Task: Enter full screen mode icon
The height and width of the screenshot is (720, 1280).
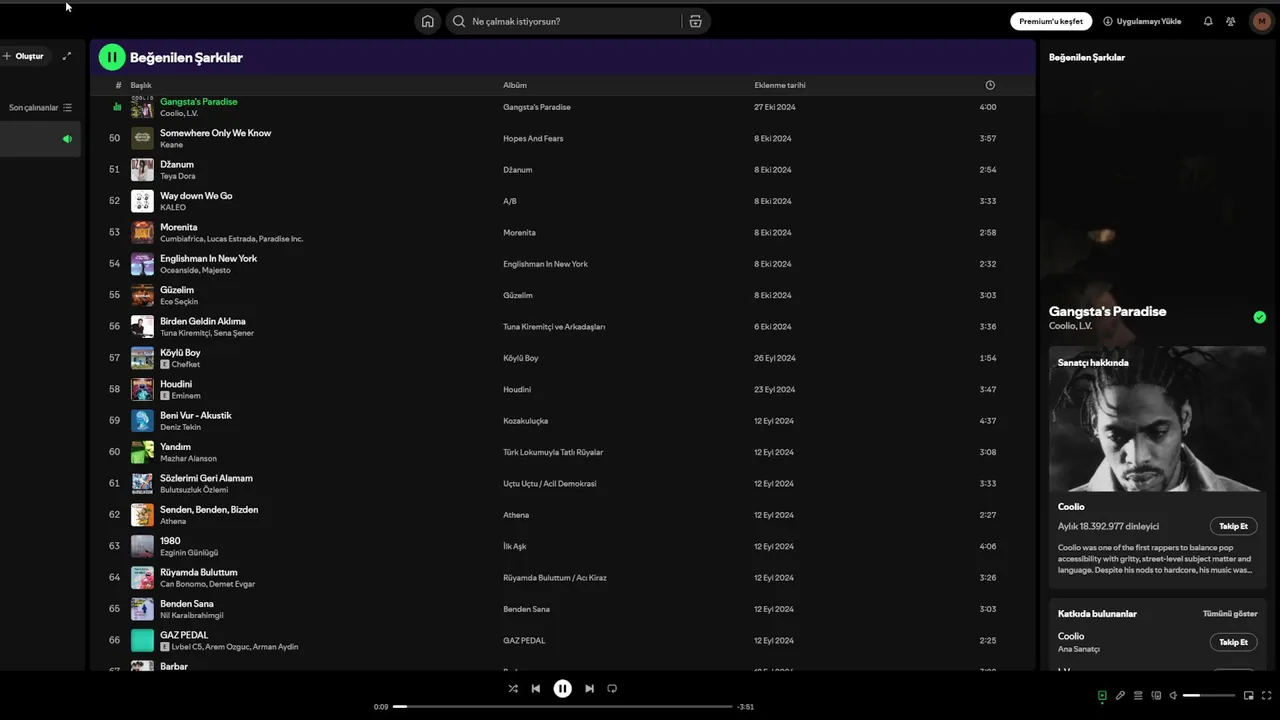Action: [x=1266, y=695]
